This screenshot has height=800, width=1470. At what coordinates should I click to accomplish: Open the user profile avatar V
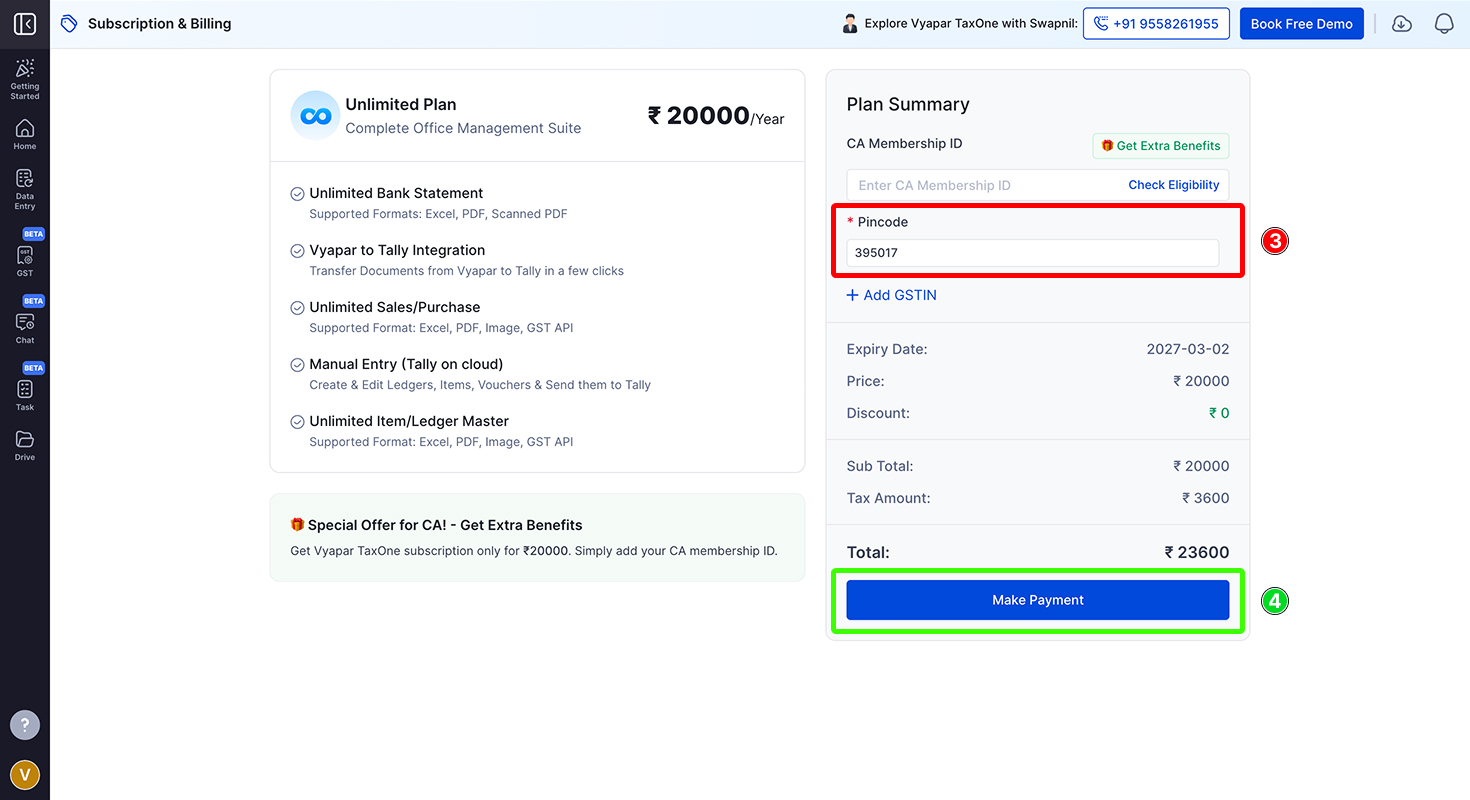tap(25, 774)
